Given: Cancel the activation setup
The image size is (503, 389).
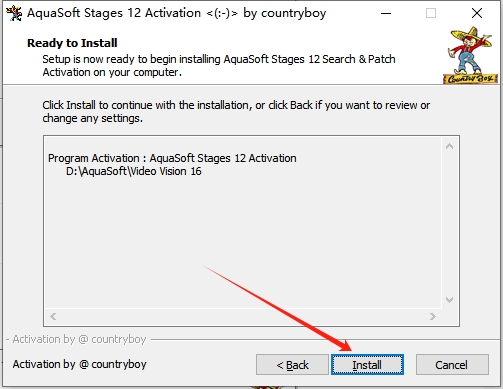Looking at the screenshot, I should (452, 365).
